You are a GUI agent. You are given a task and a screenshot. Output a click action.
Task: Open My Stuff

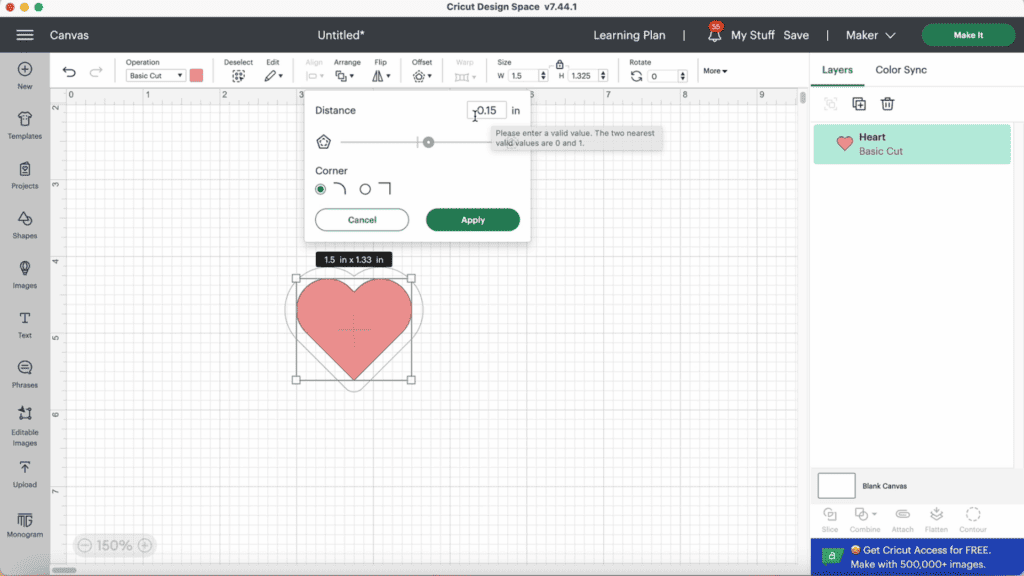pos(752,35)
